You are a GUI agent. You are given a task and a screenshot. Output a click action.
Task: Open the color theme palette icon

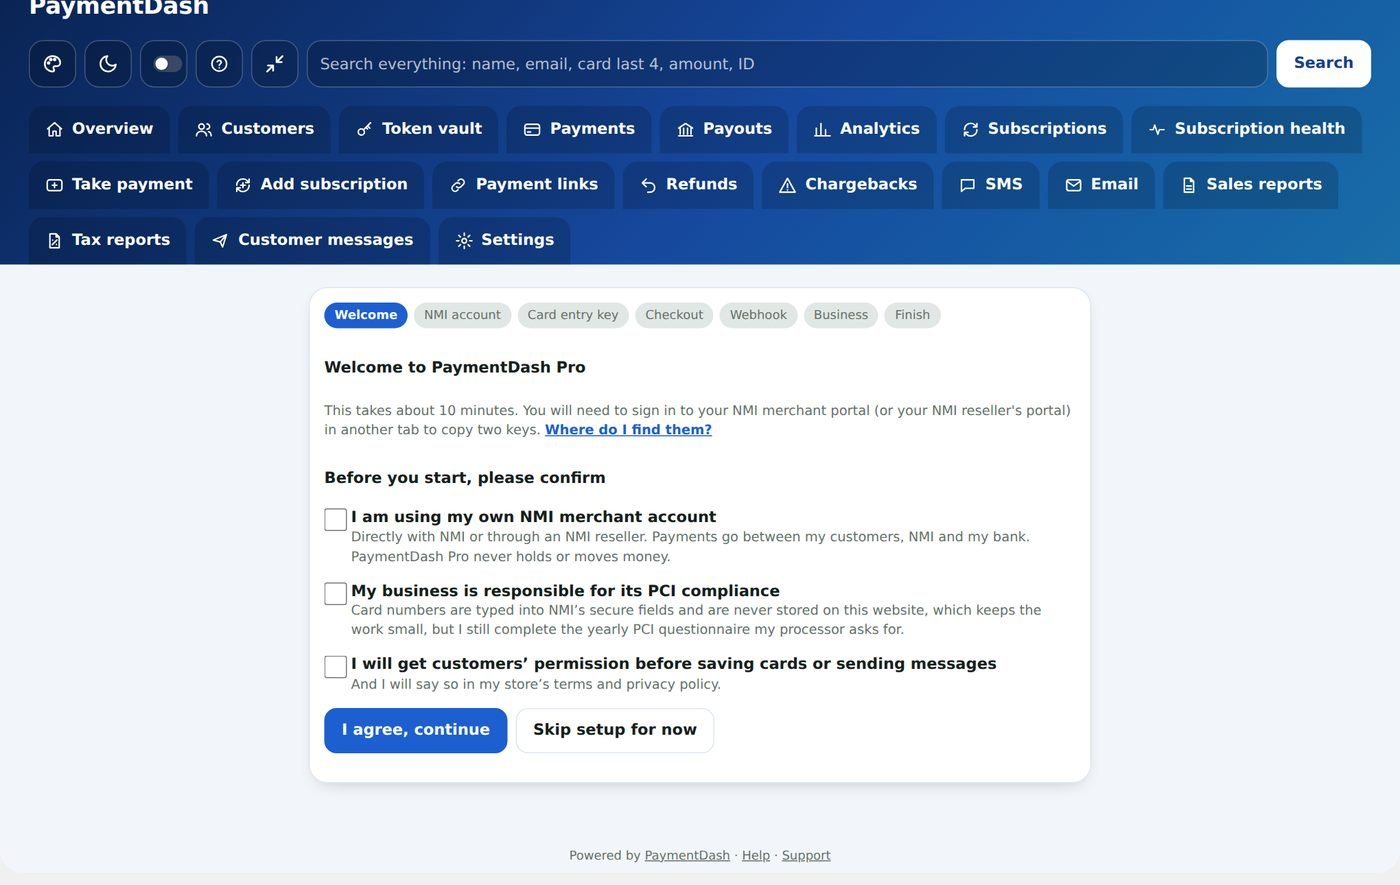click(53, 64)
